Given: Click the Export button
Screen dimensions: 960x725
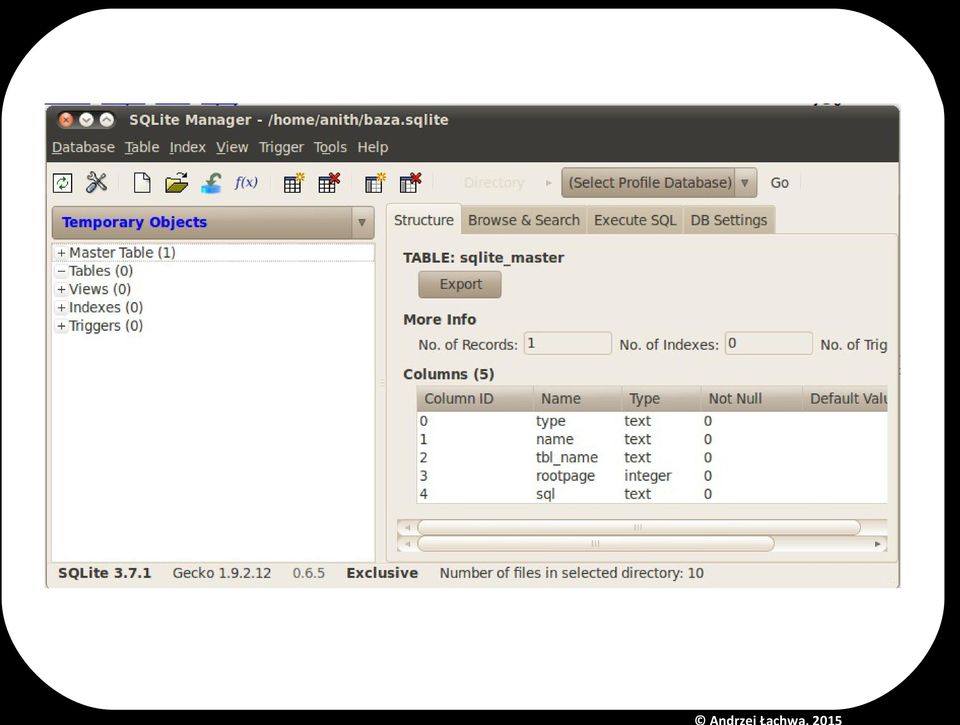Looking at the screenshot, I should [x=460, y=284].
